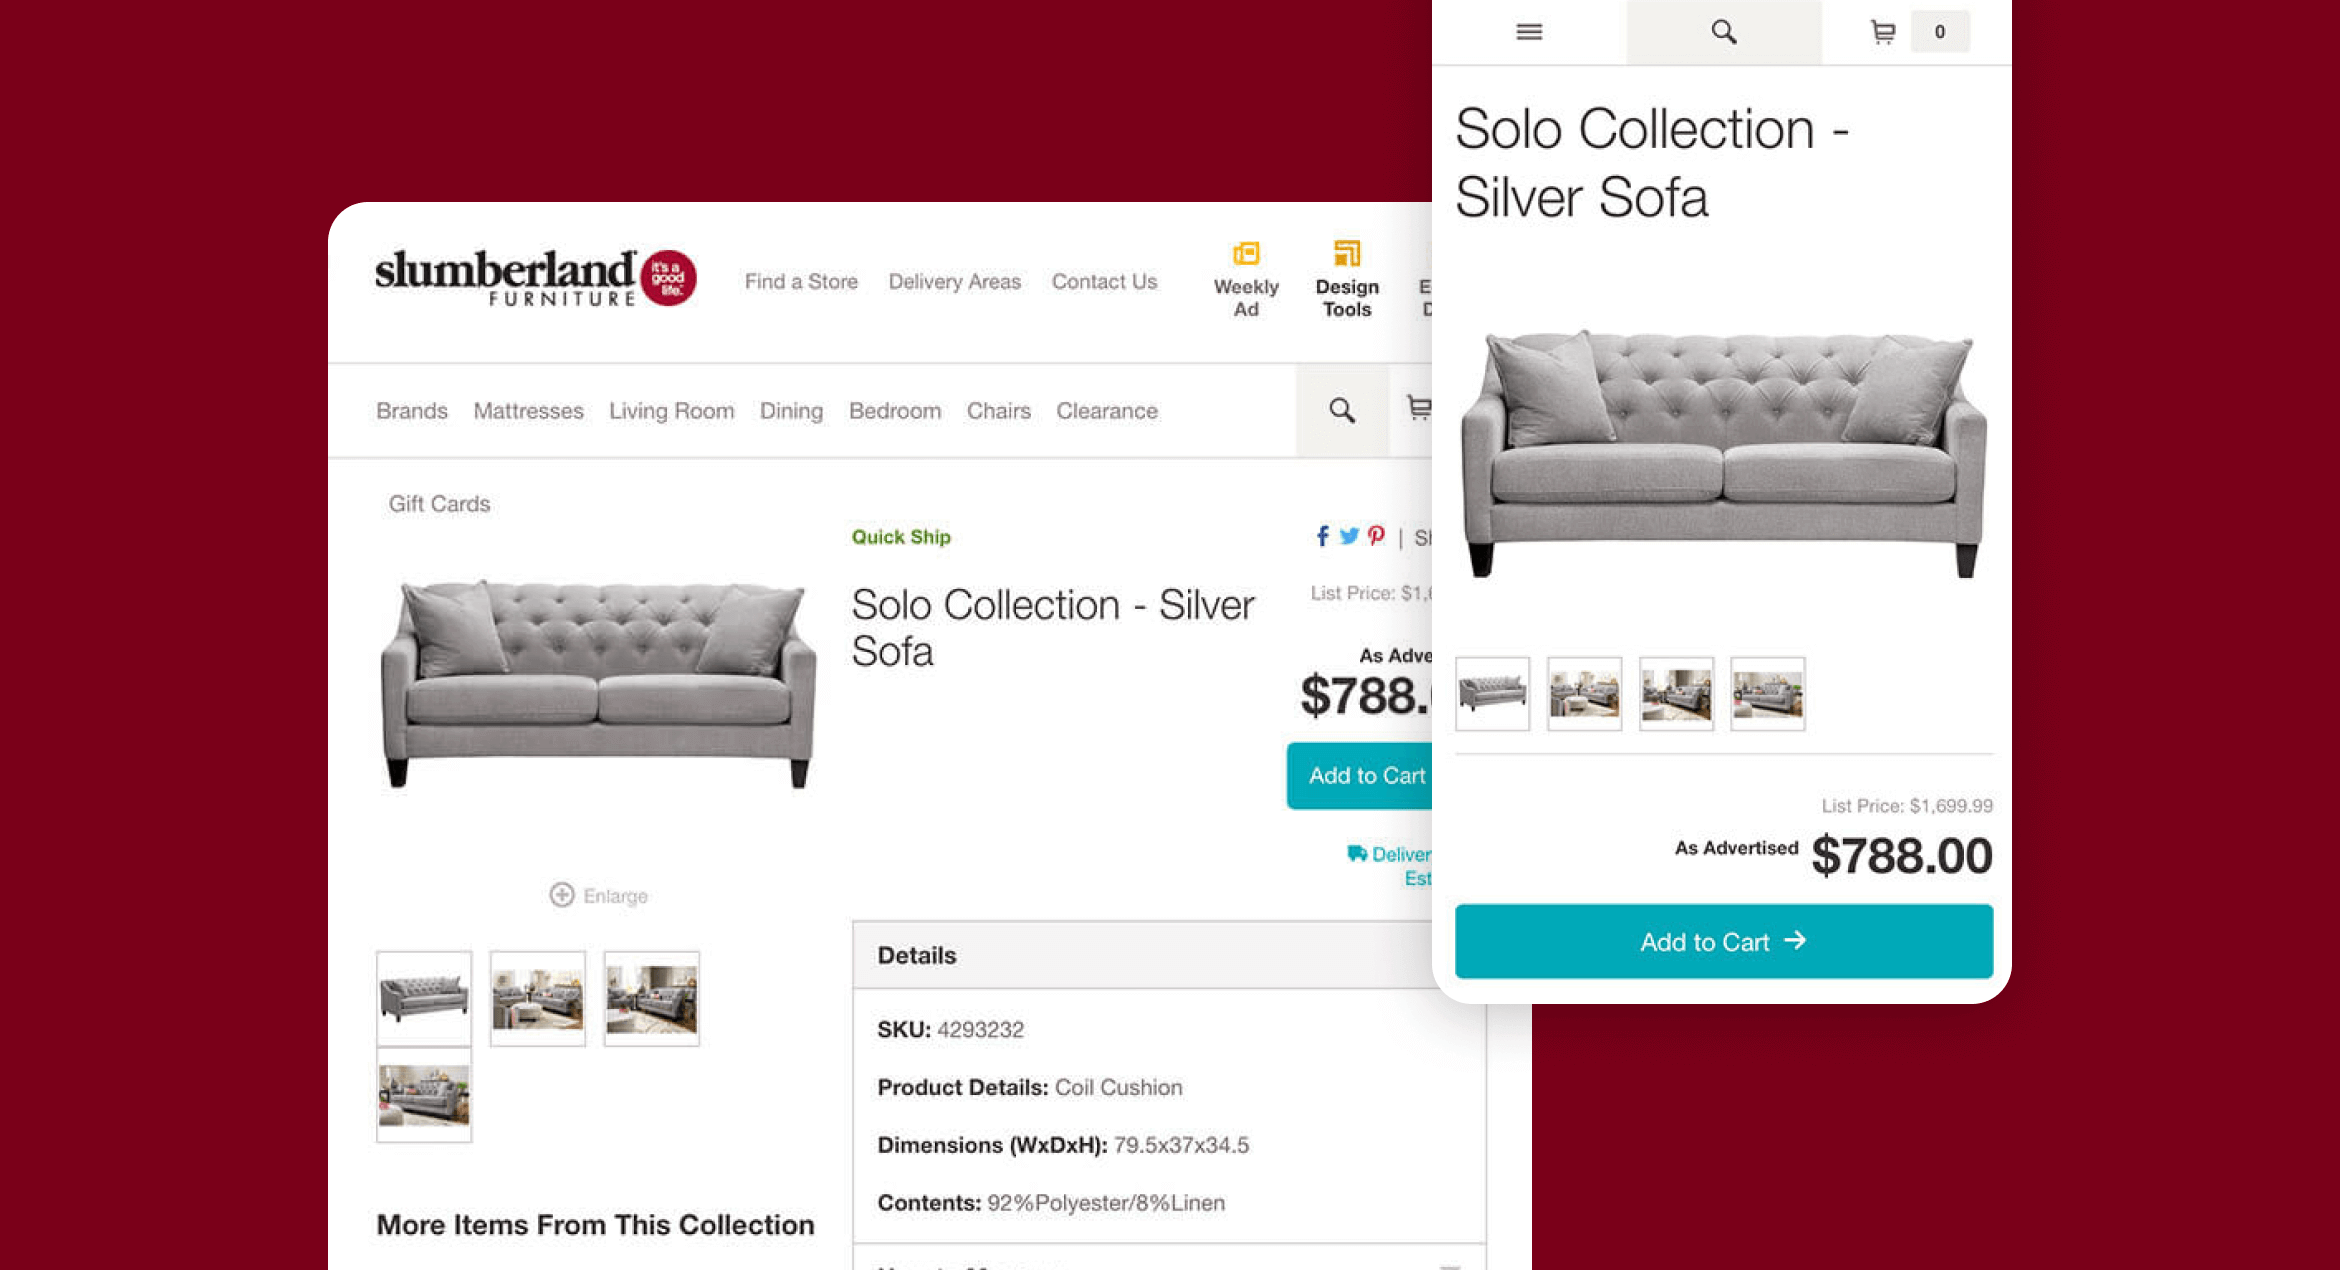Select the Living Room menu item

click(x=671, y=411)
